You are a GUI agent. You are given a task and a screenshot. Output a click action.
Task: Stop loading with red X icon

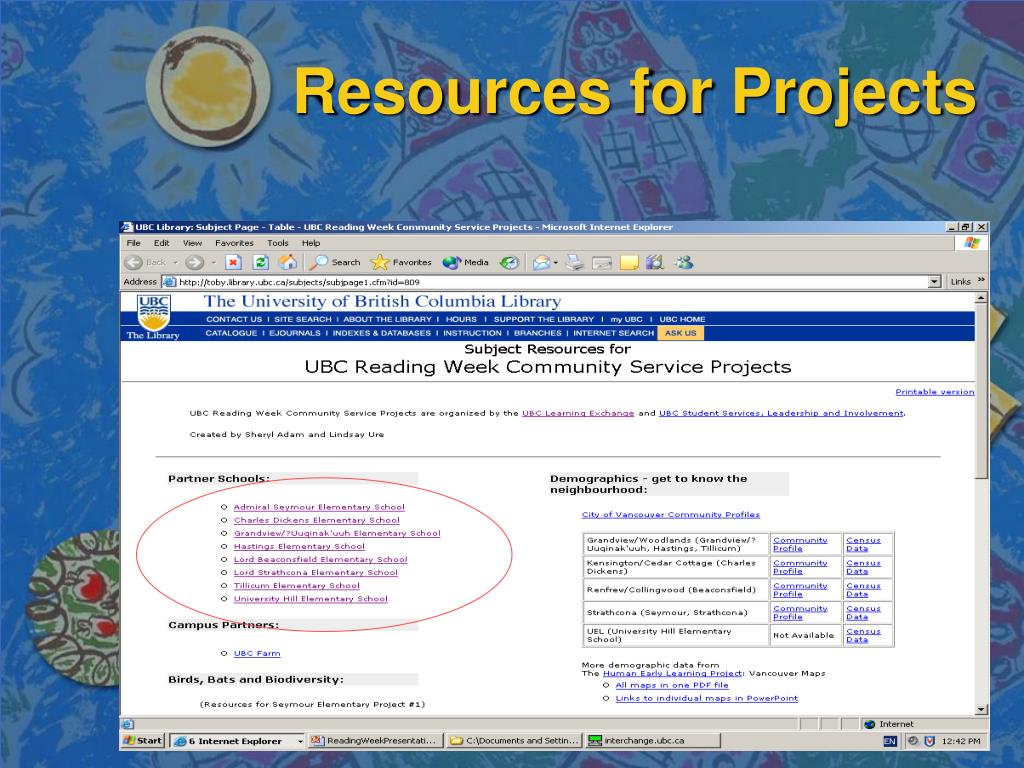coord(233,263)
